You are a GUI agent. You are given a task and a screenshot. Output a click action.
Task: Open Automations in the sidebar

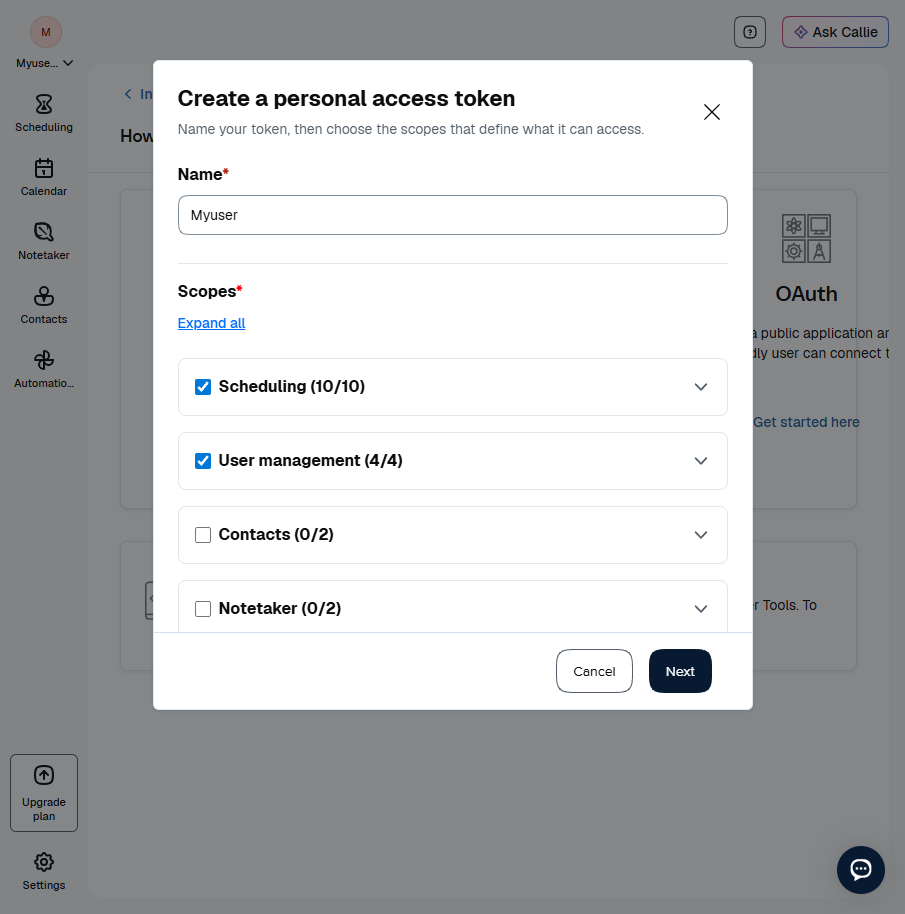(x=44, y=370)
